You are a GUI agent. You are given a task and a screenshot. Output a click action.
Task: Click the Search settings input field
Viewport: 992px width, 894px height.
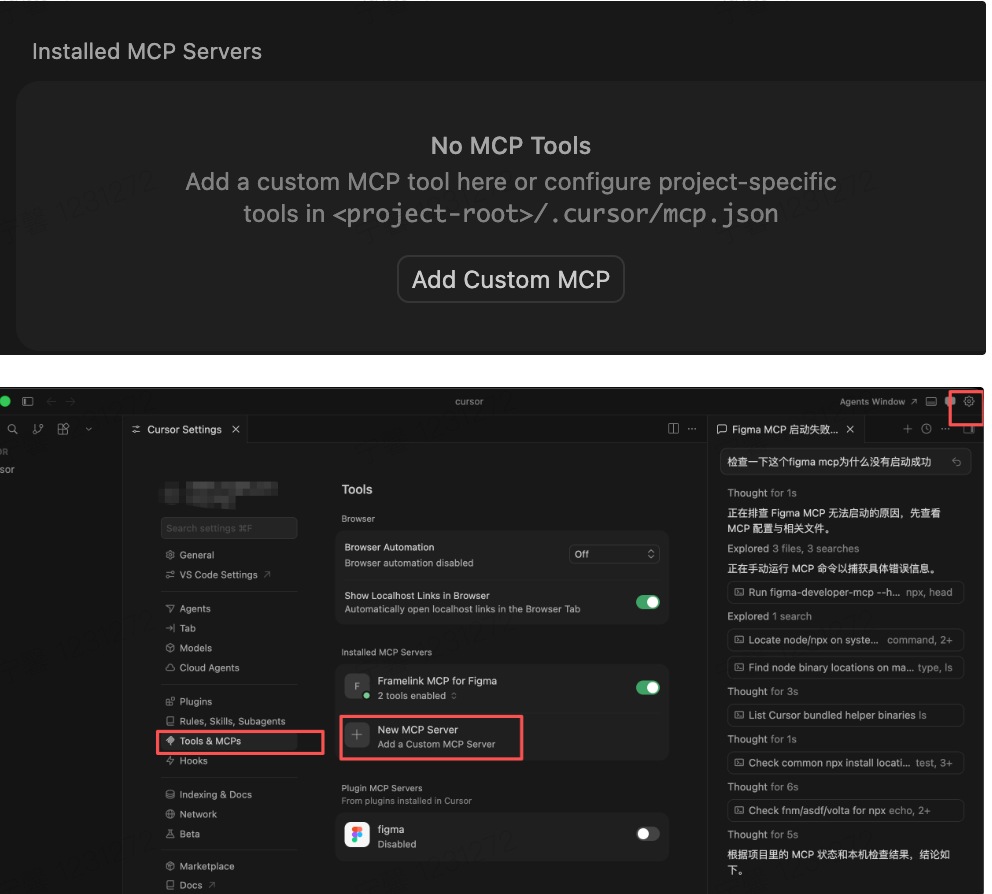[x=229, y=528]
